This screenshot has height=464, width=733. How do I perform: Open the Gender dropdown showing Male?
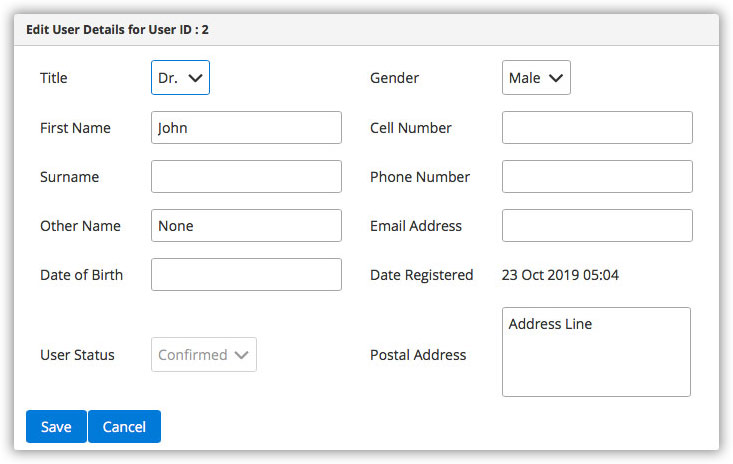536,78
